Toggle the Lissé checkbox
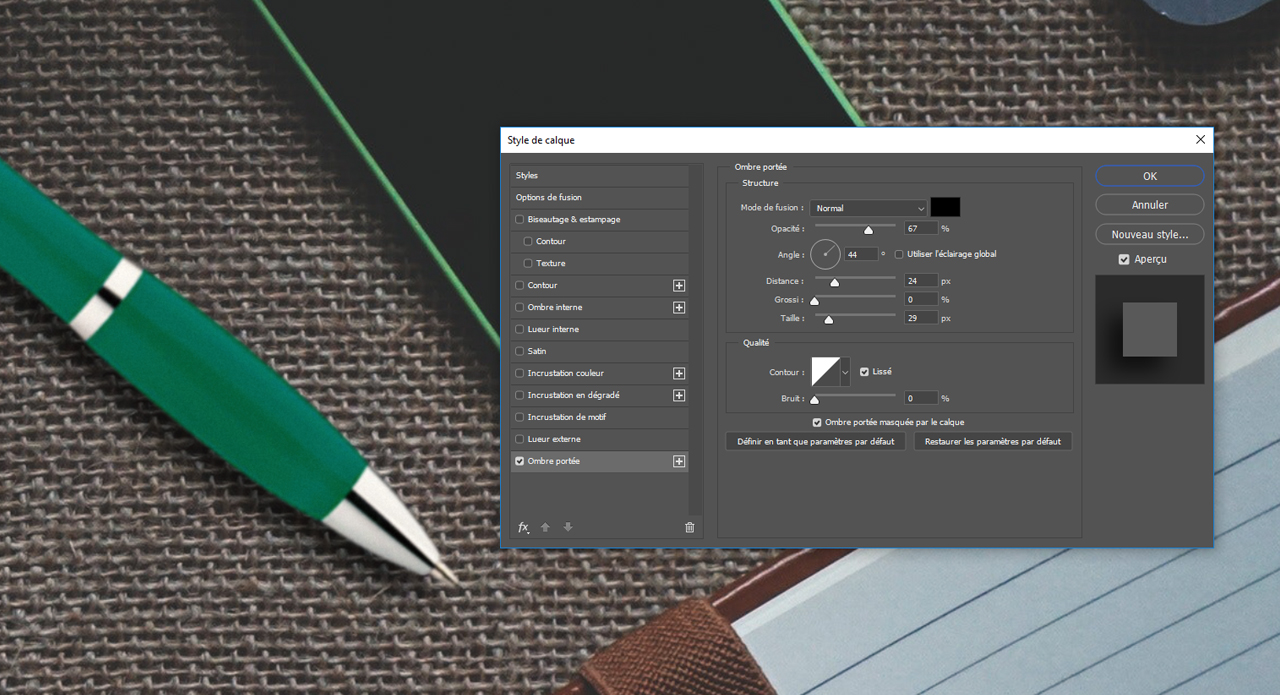This screenshot has height=695, width=1280. (x=864, y=371)
